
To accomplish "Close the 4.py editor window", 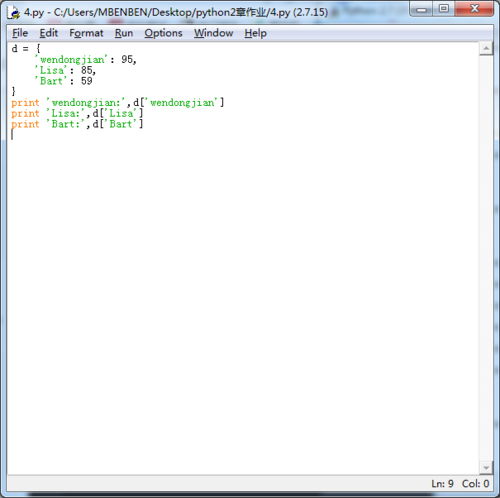I will pyautogui.click(x=474, y=9).
